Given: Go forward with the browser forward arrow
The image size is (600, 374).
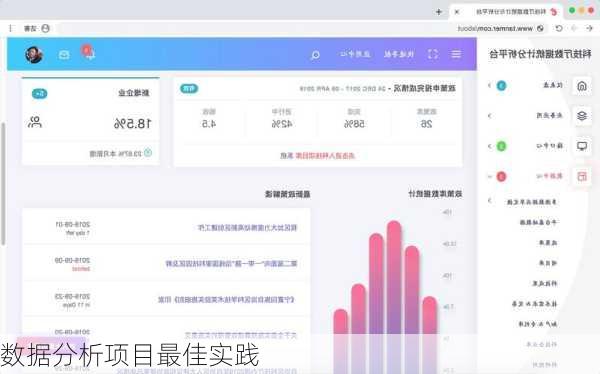Looking at the screenshot, I should (574, 28).
